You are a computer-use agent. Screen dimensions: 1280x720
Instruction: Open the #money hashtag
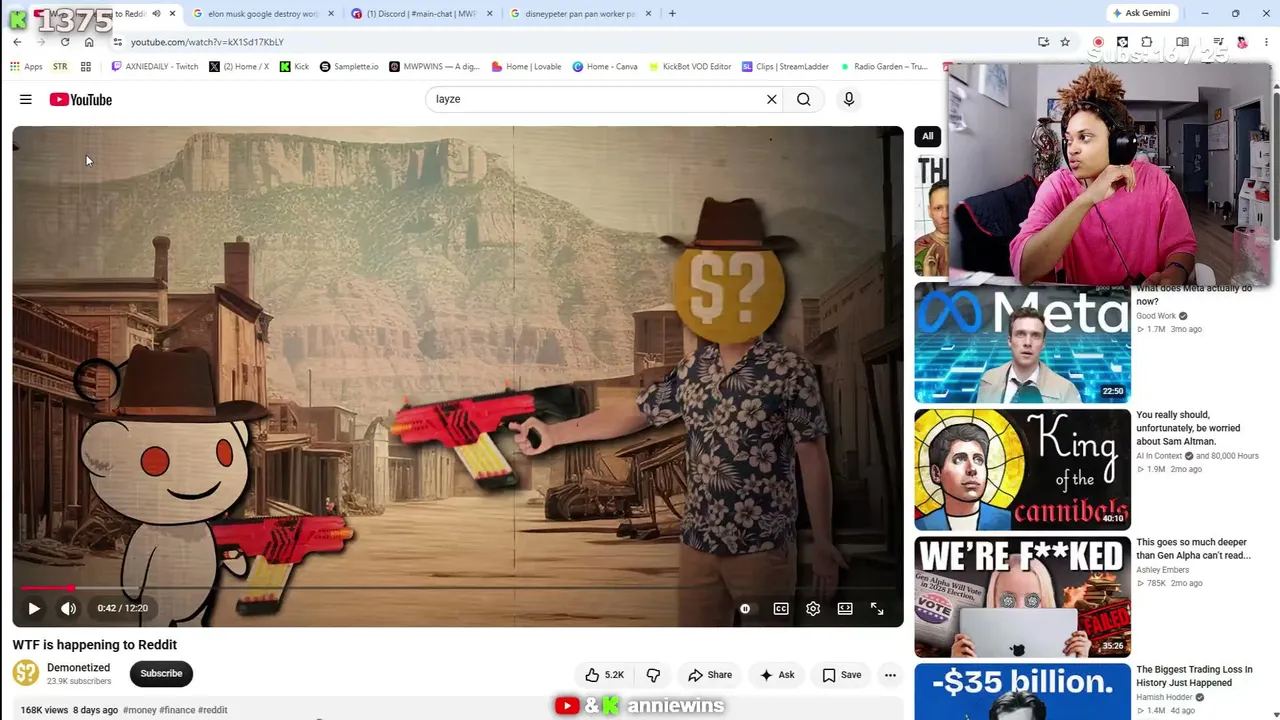click(139, 710)
